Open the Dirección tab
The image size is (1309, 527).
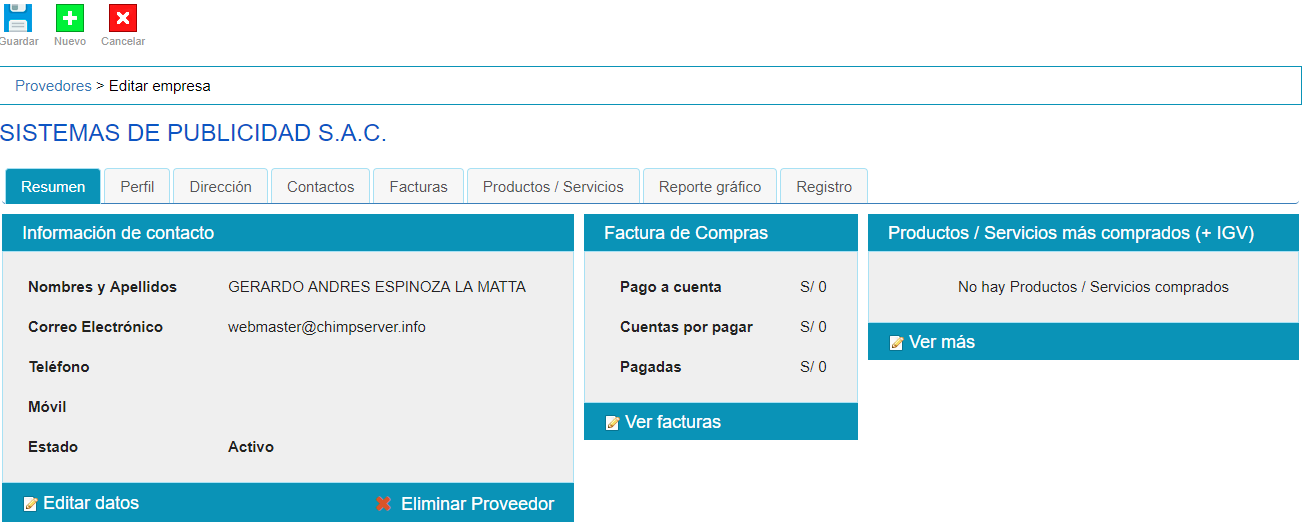220,187
